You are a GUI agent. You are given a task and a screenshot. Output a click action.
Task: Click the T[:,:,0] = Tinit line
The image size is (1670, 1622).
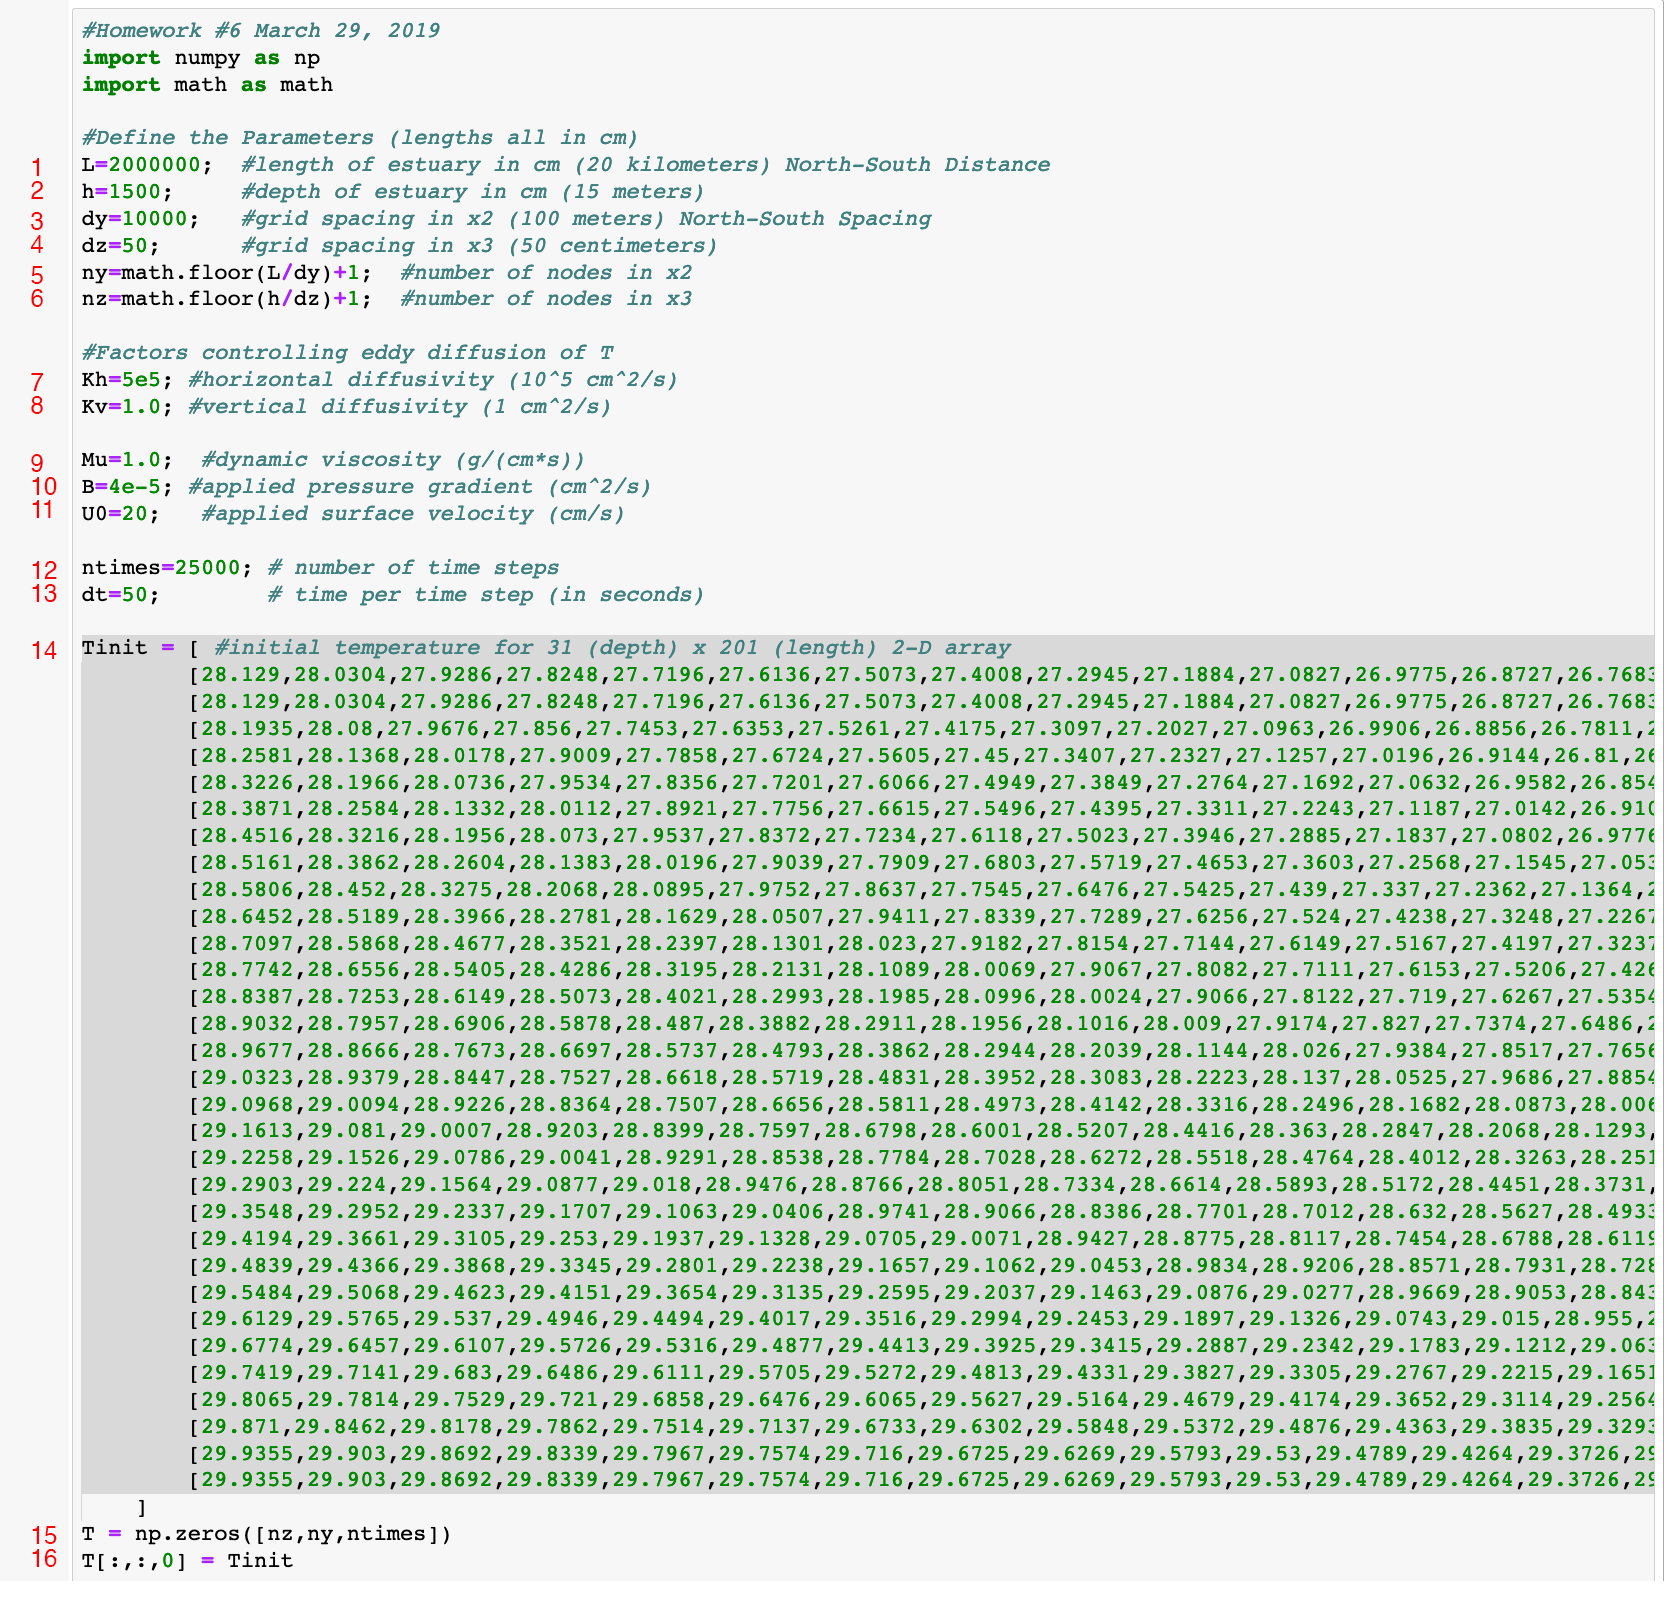pos(187,1561)
